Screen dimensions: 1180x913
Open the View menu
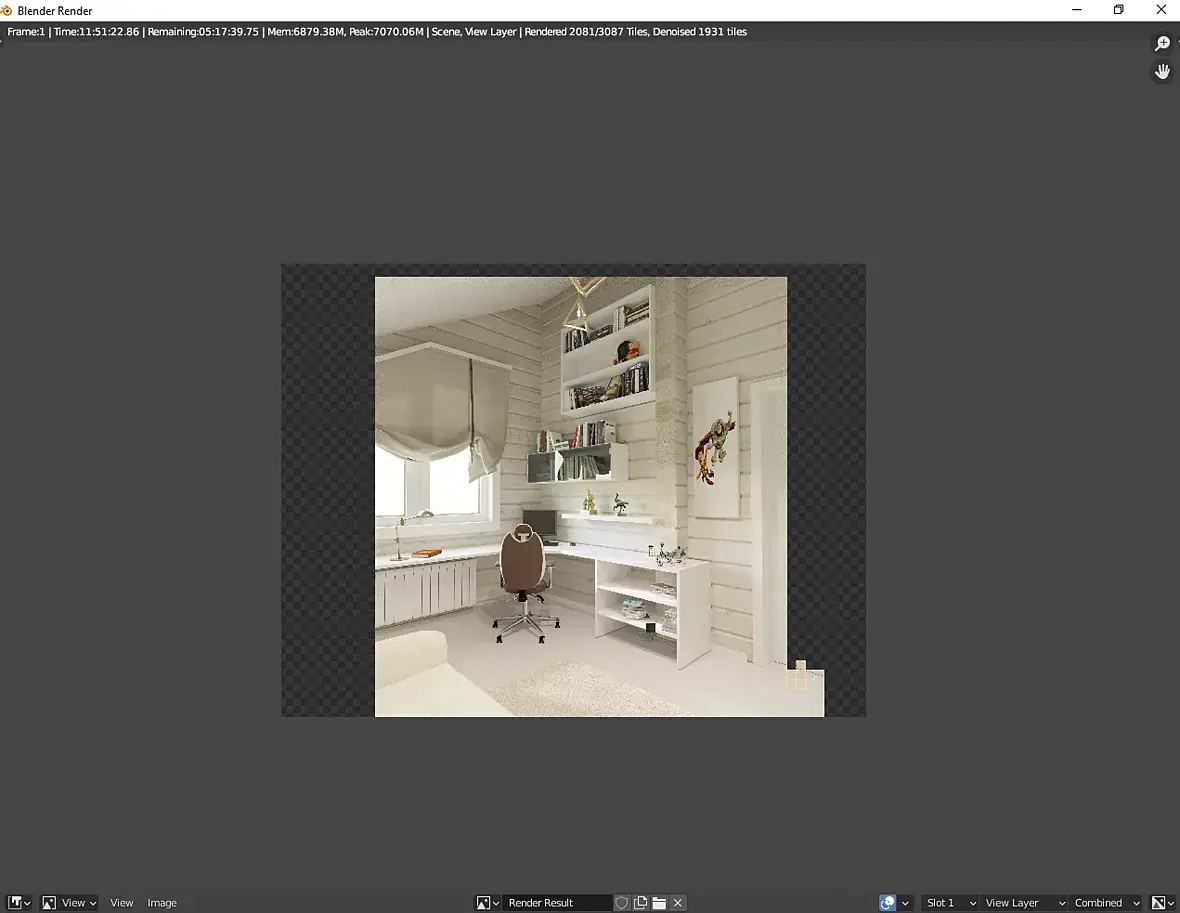click(122, 903)
